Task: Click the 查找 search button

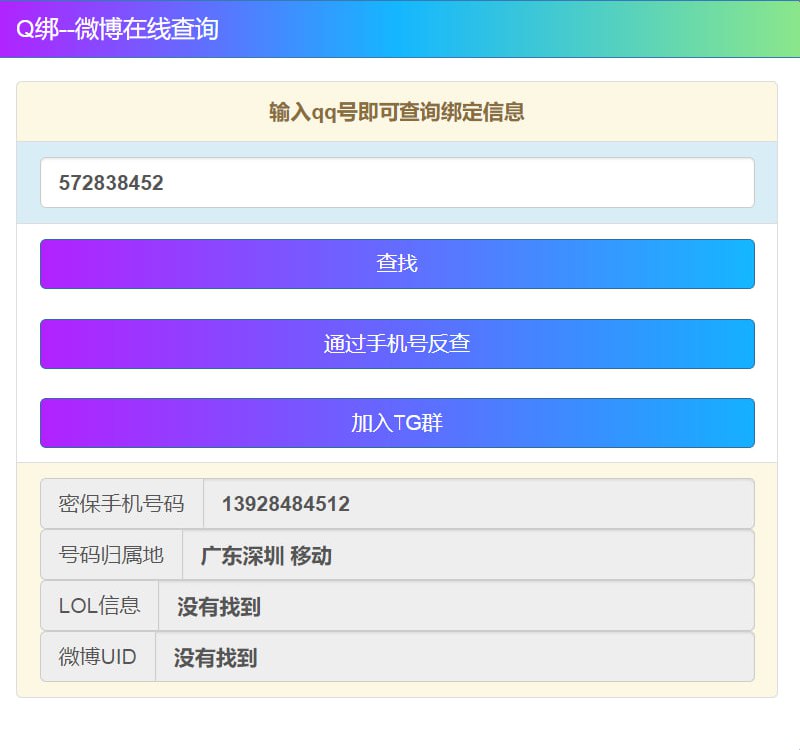Action: click(396, 263)
